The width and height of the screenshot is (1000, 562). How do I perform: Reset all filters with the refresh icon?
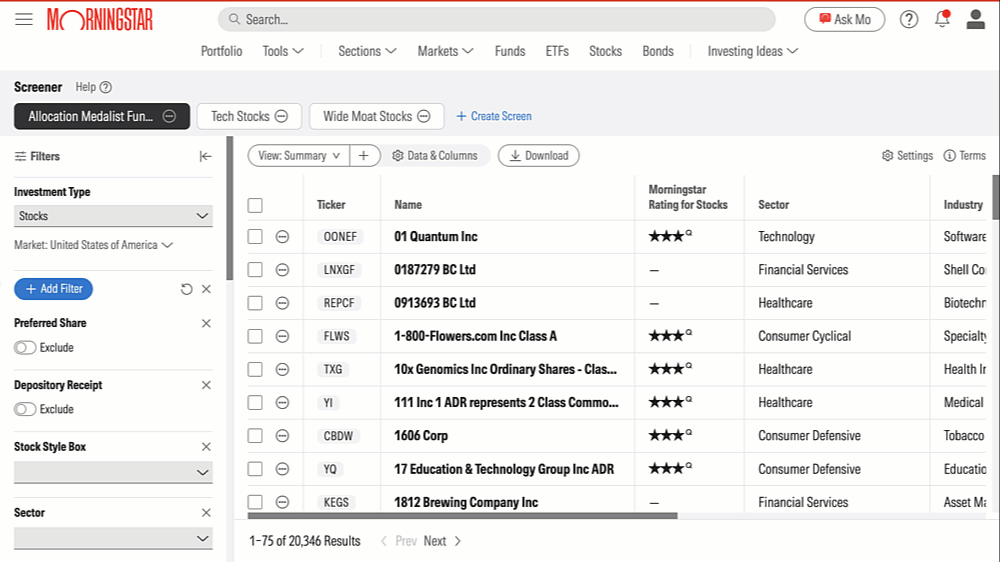tap(186, 289)
